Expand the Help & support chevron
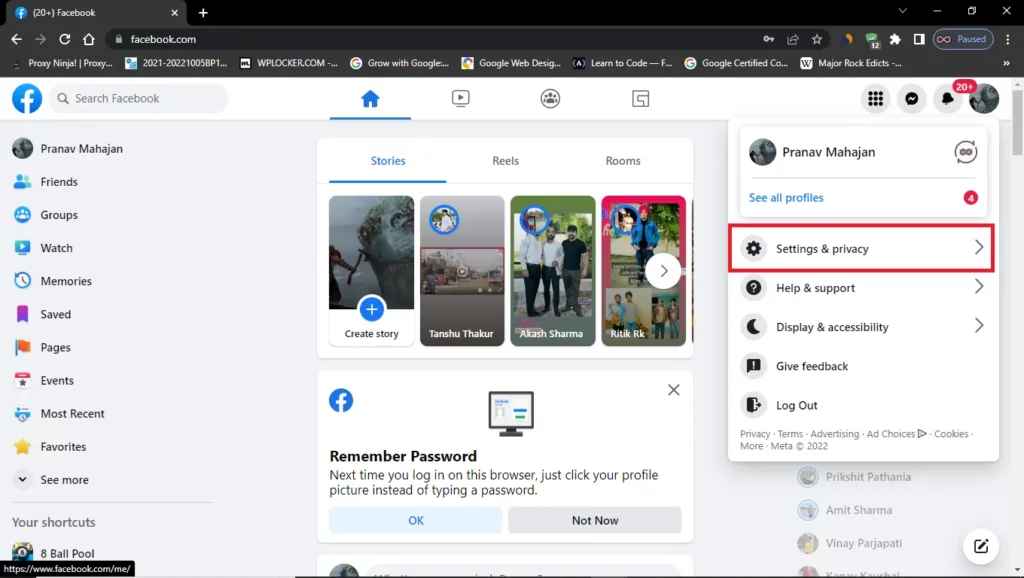The width and height of the screenshot is (1024, 578). tap(978, 287)
